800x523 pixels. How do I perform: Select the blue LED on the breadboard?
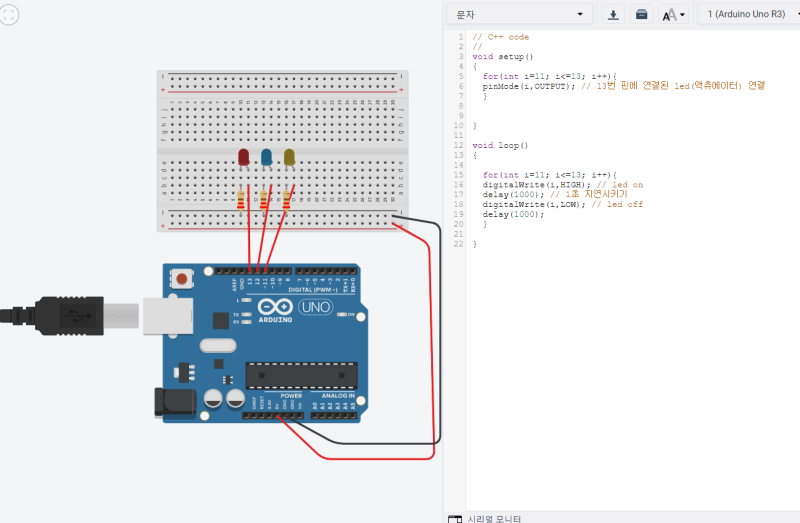click(x=266, y=159)
